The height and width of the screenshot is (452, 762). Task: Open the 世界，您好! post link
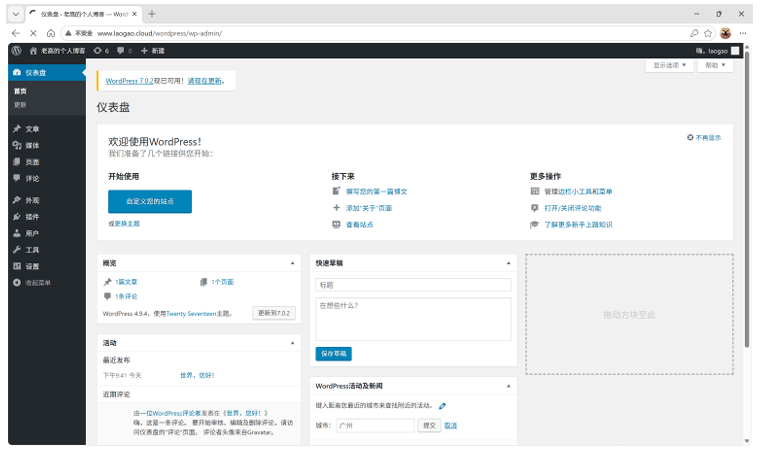click(x=197, y=376)
